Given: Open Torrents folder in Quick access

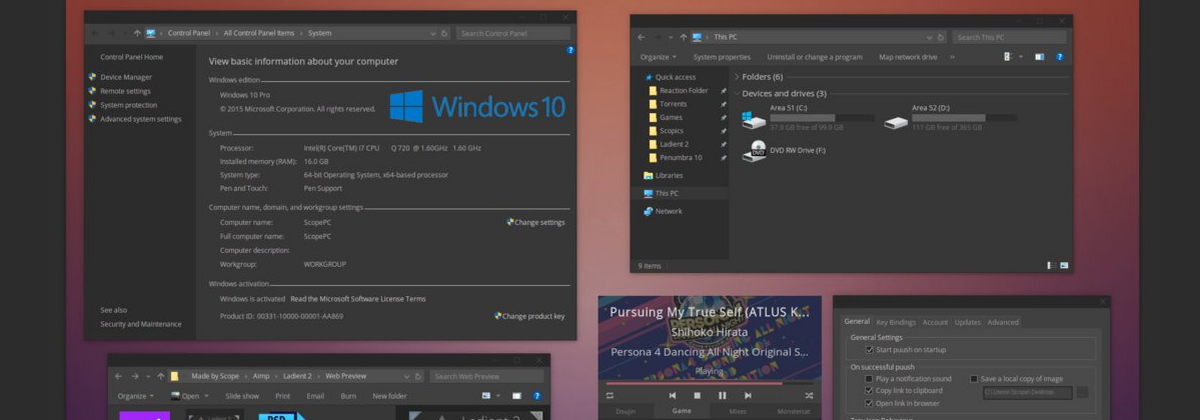Looking at the screenshot, I should [672, 104].
